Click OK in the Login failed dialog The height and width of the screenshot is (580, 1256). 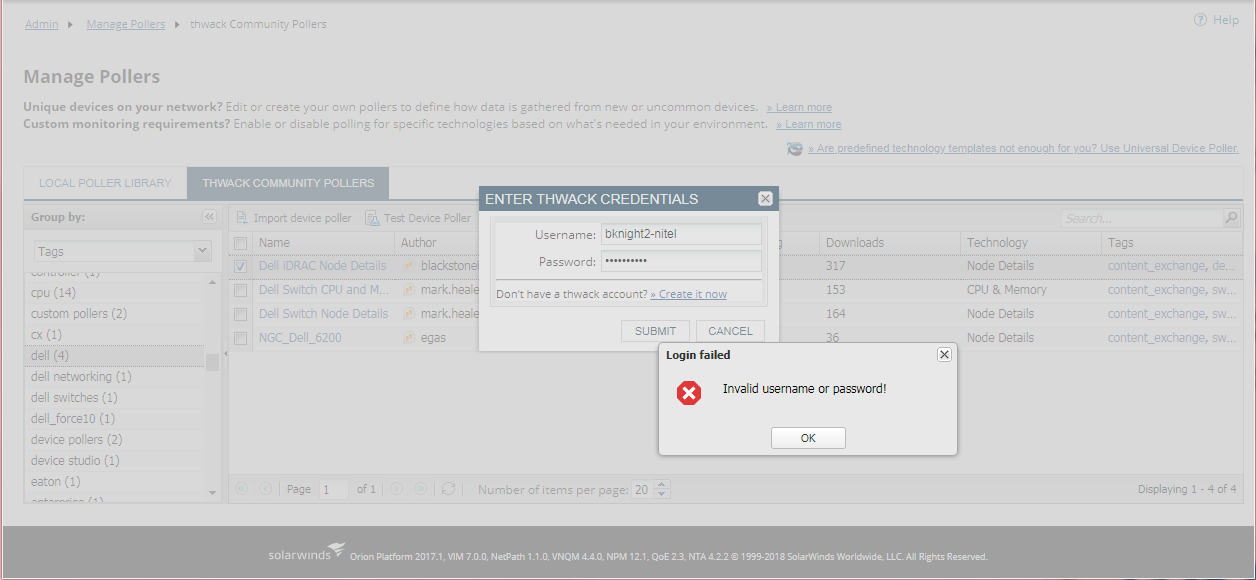coord(808,438)
